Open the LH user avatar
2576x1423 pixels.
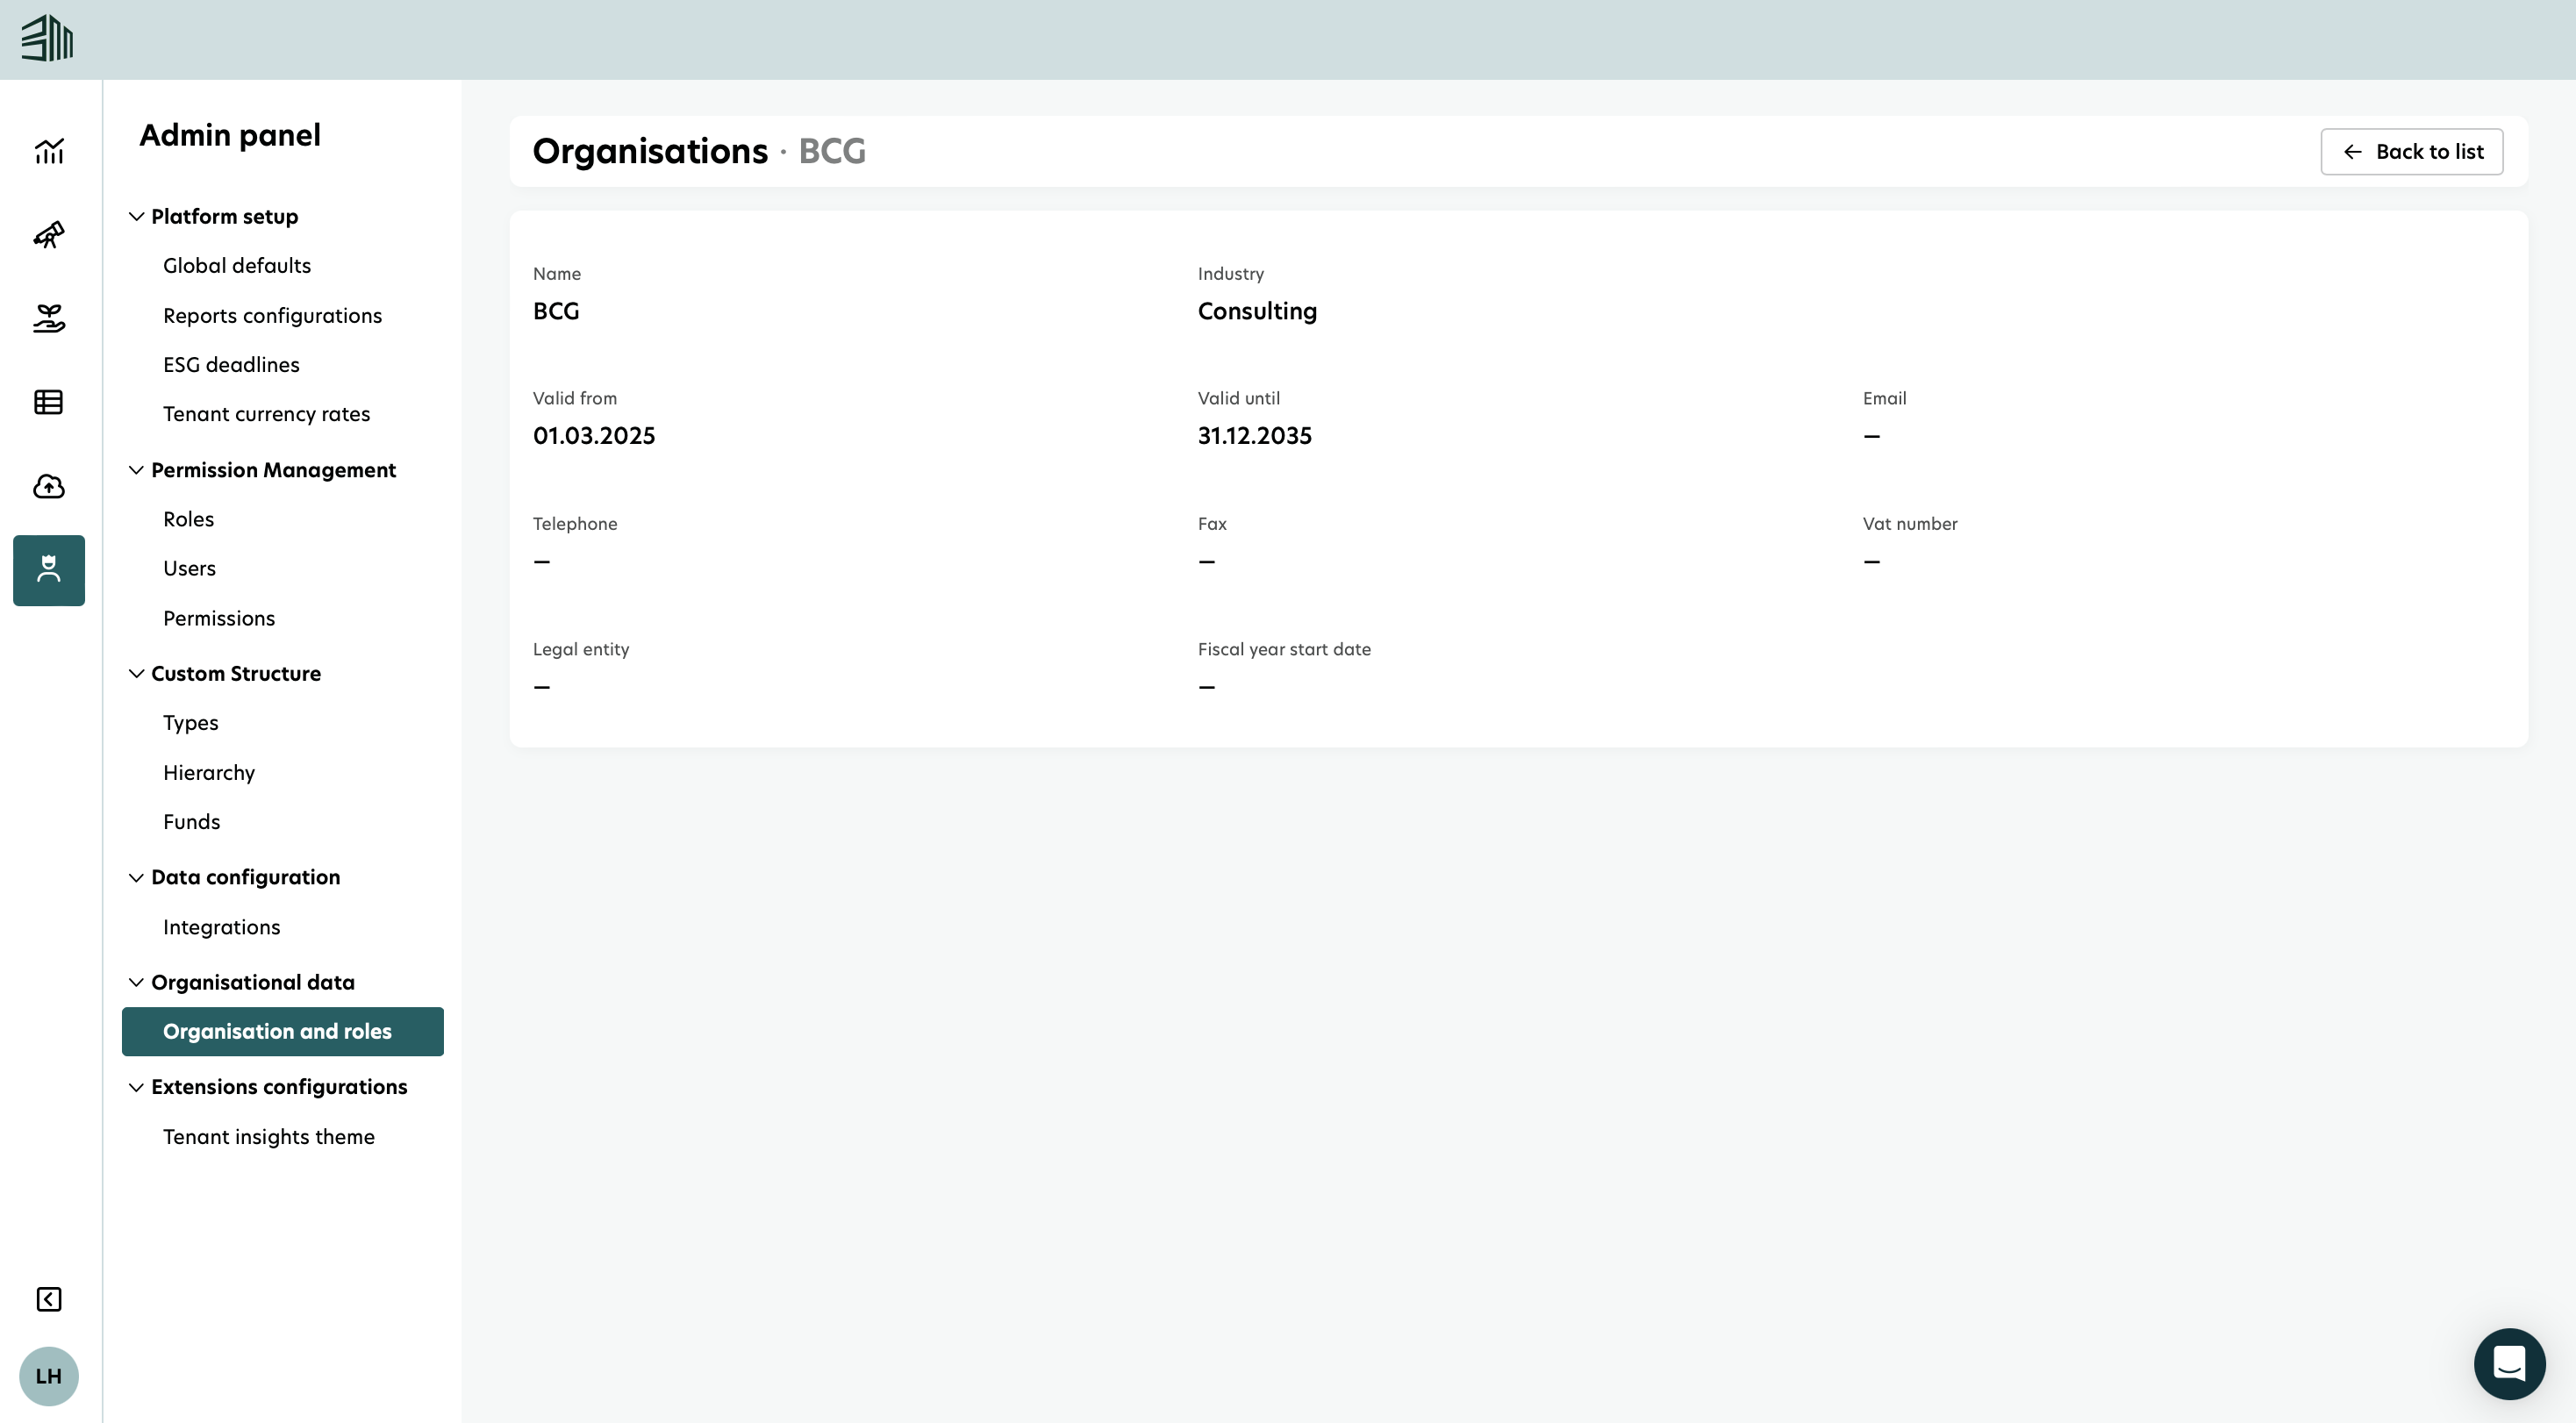(49, 1376)
